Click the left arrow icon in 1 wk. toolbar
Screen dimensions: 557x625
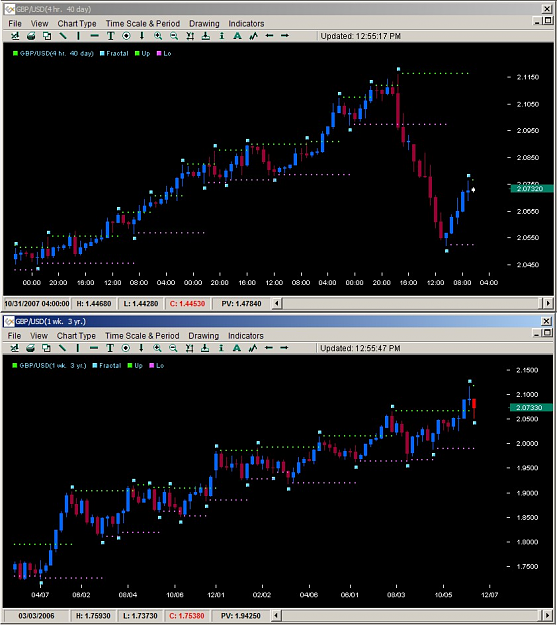(x=269, y=348)
